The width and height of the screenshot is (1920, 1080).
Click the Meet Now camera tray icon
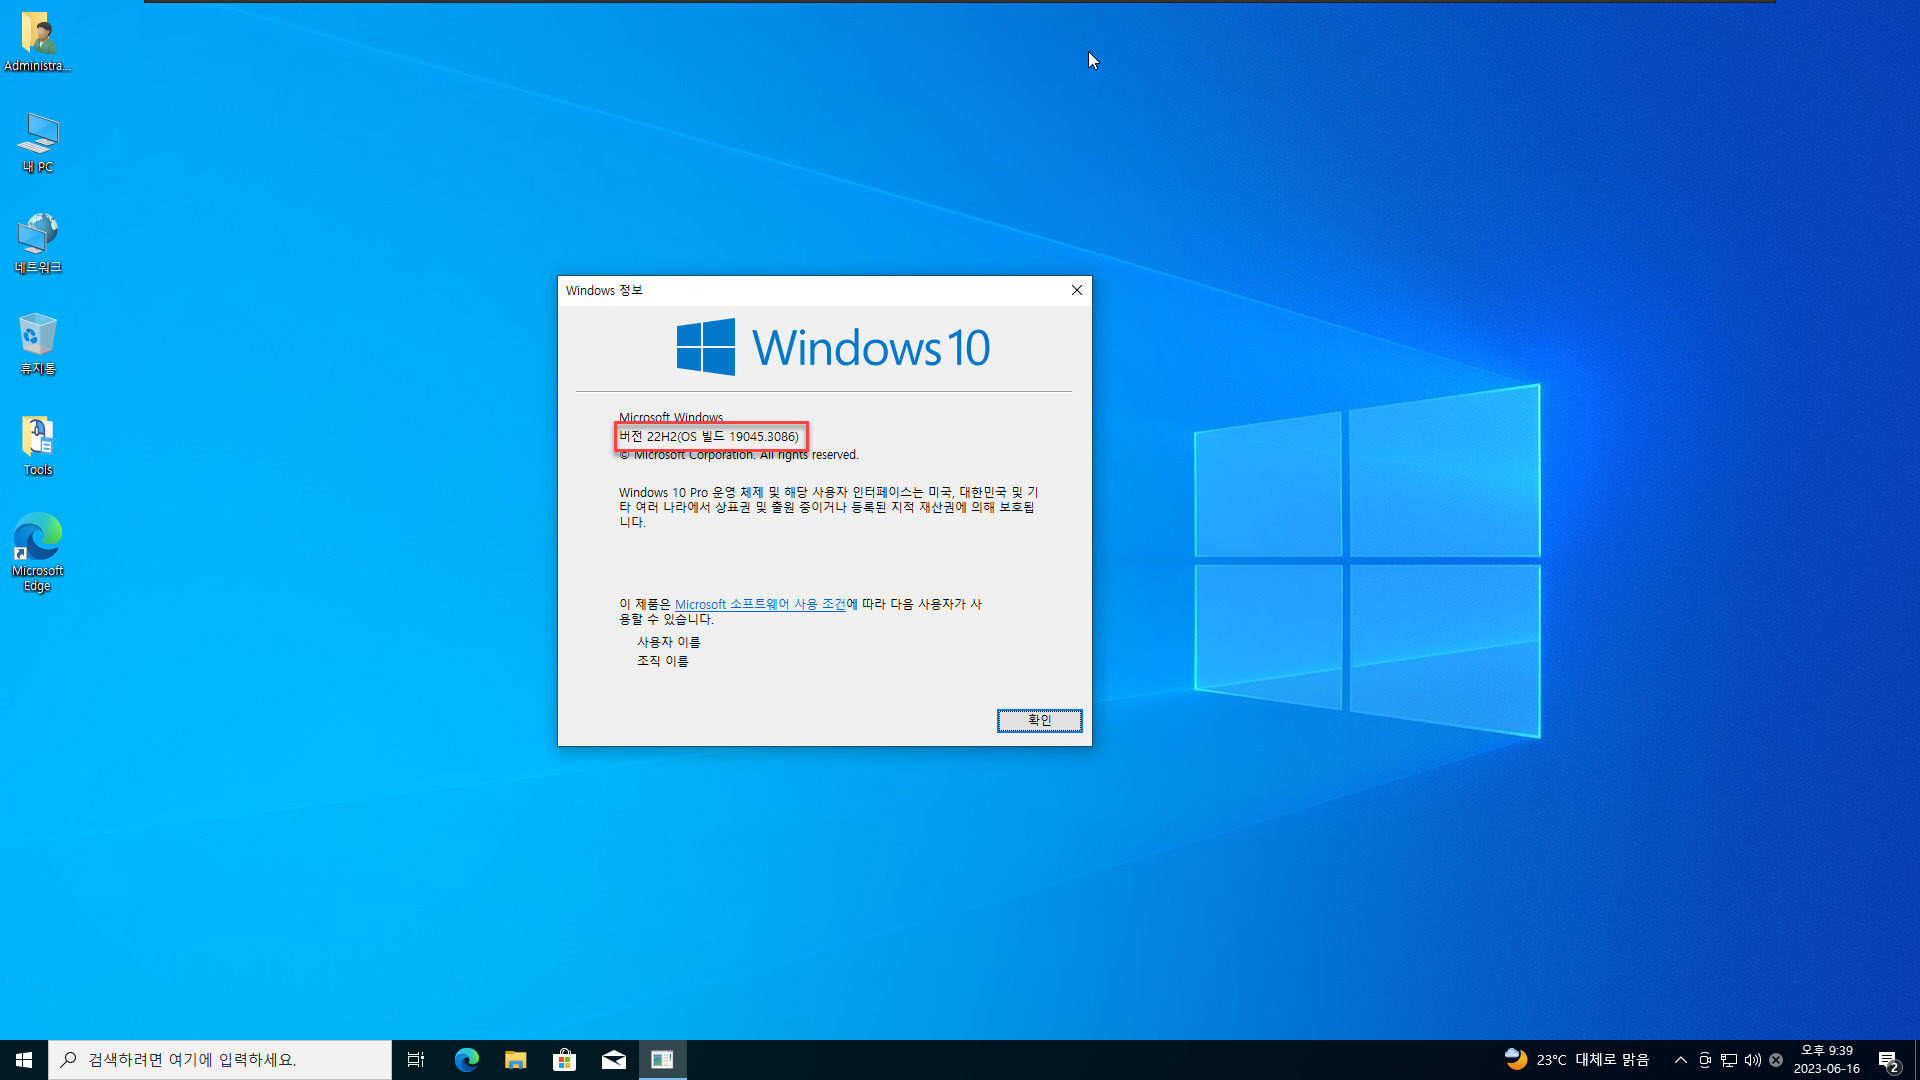(1705, 1060)
